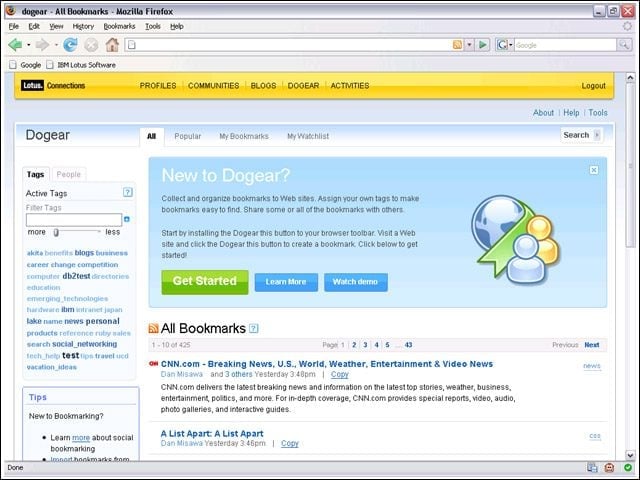The image size is (640, 480).
Task: Click the Forward arrow button
Action: click(x=42, y=44)
